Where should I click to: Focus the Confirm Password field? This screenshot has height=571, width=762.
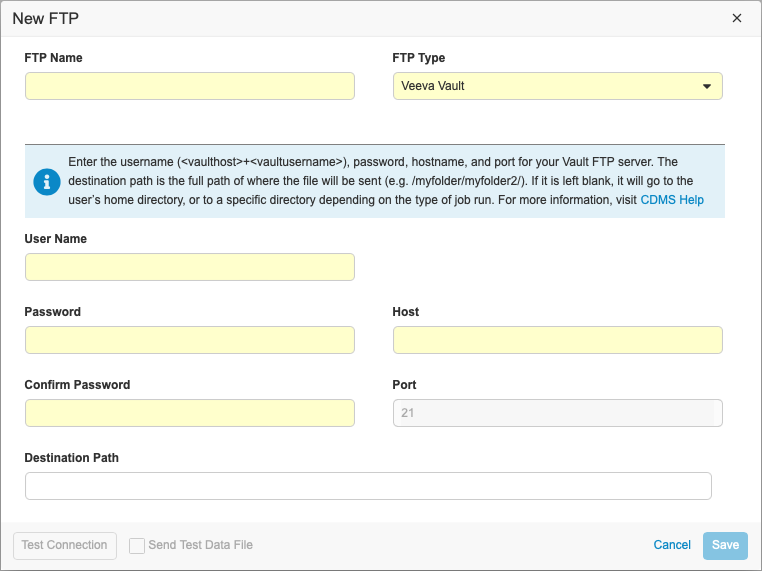click(x=189, y=413)
